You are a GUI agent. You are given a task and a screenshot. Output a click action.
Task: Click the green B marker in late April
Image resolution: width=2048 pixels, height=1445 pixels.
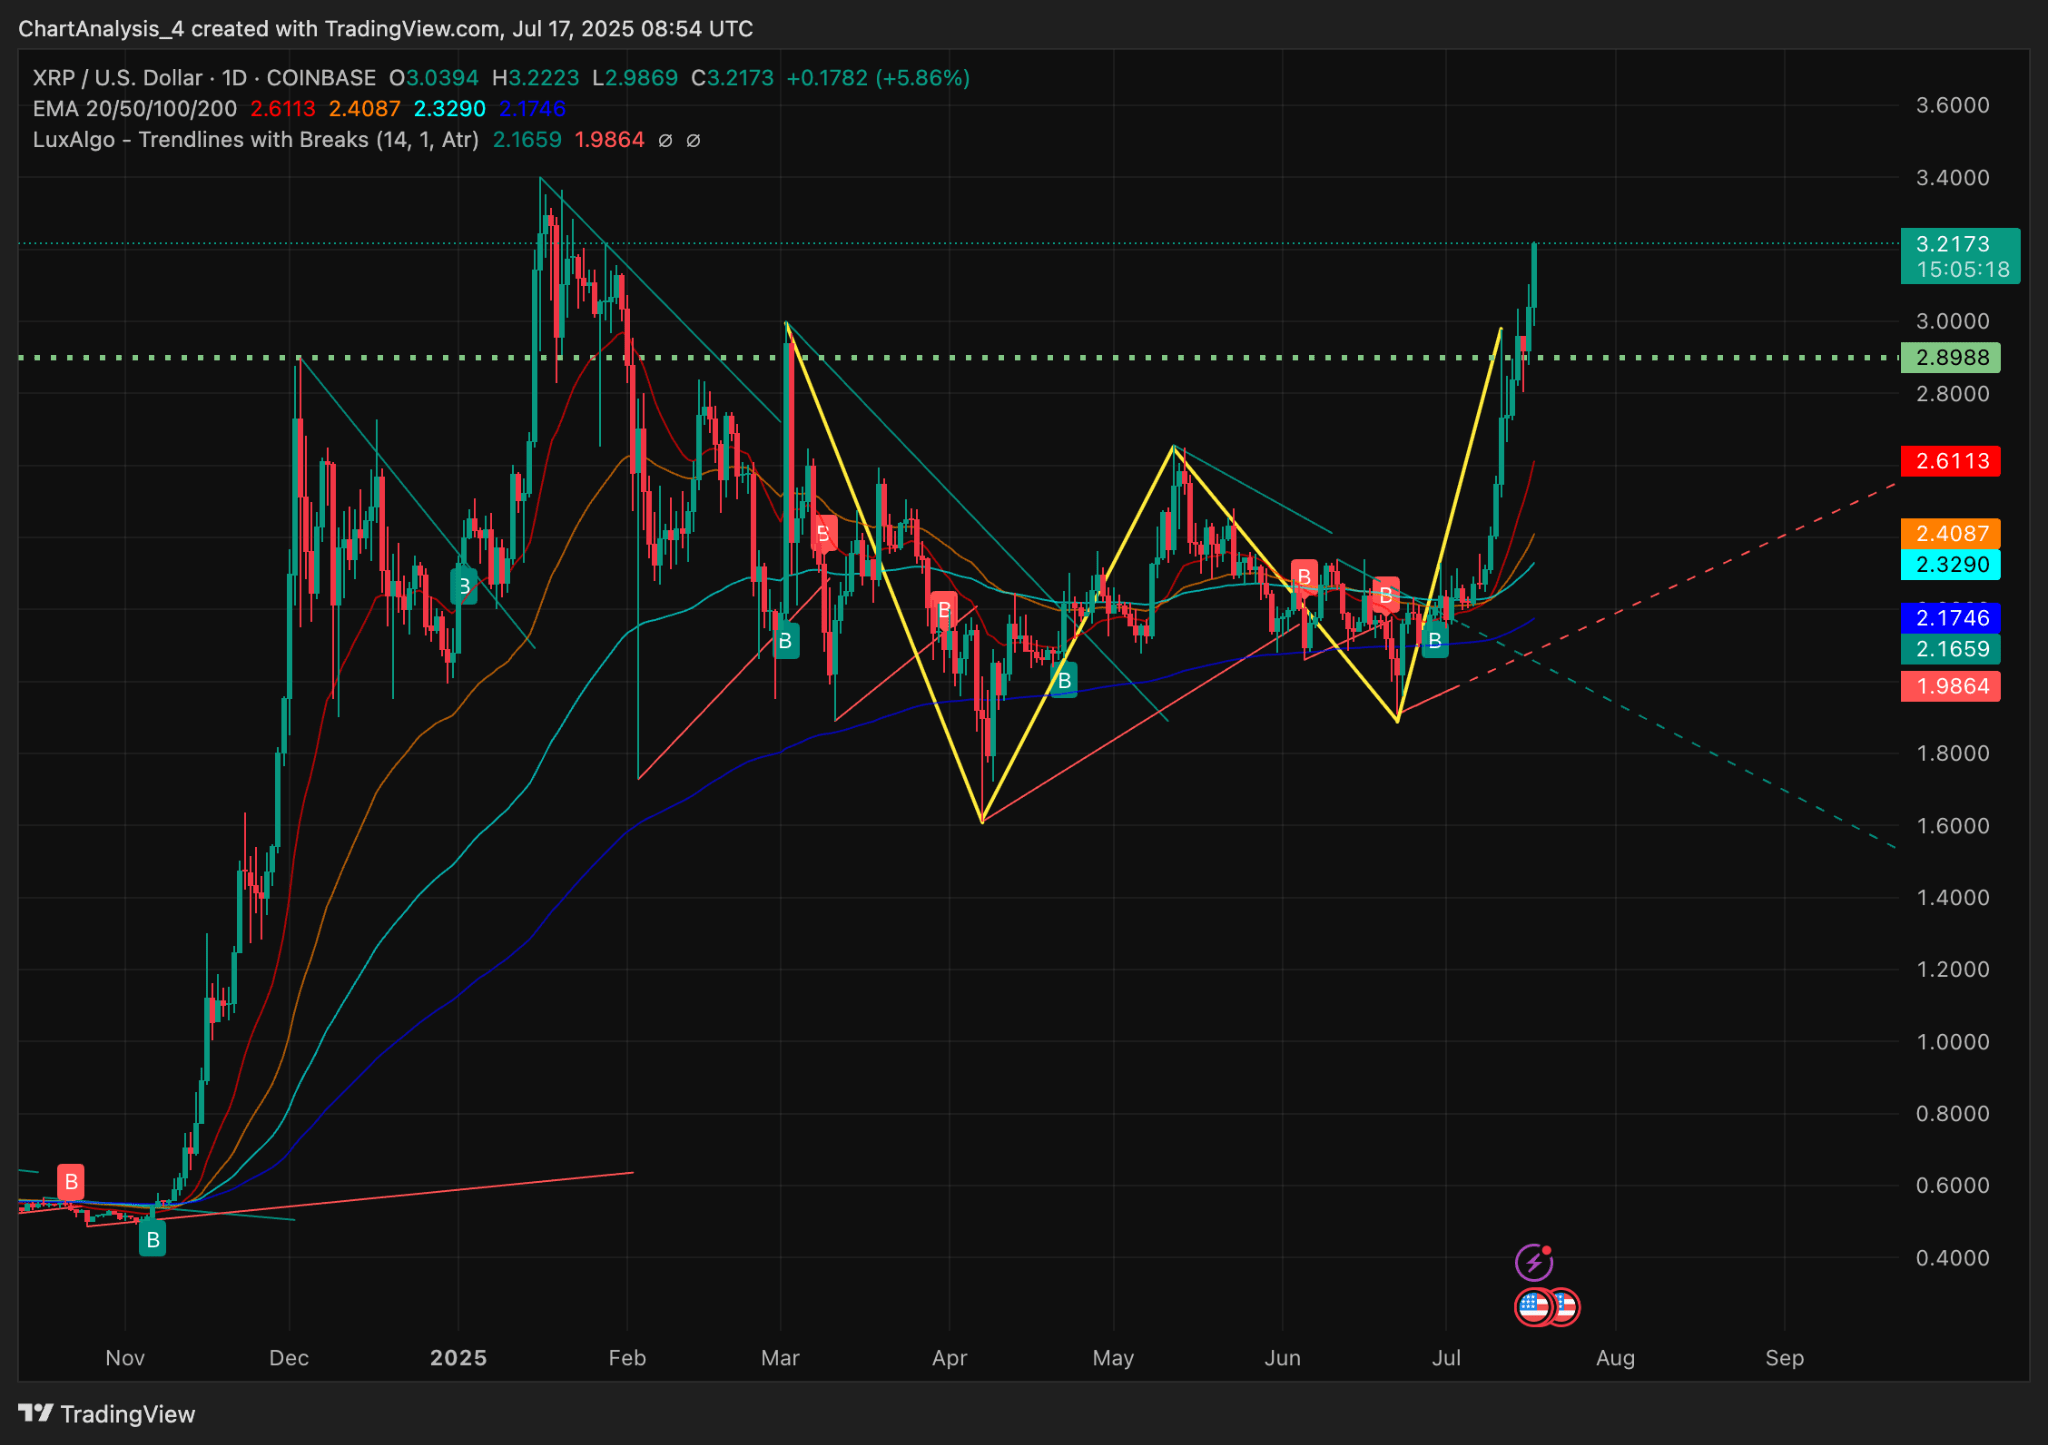click(x=1064, y=681)
